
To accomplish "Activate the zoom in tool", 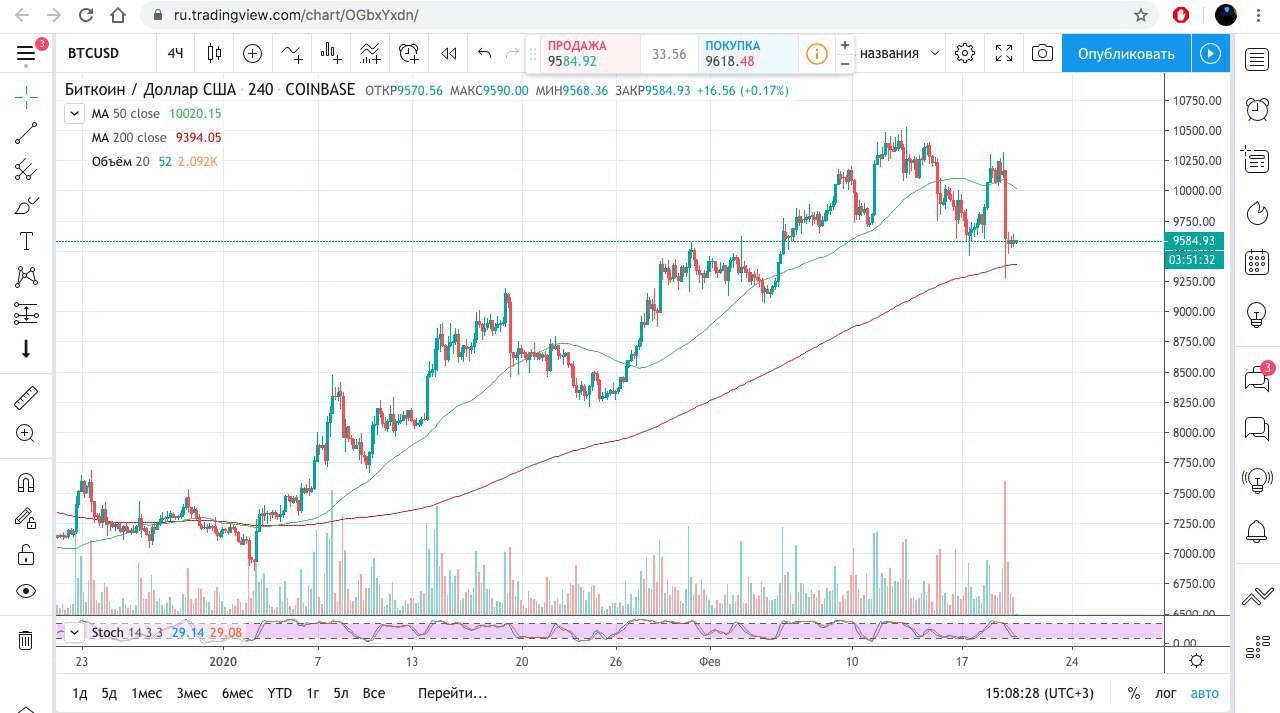I will tap(26, 433).
